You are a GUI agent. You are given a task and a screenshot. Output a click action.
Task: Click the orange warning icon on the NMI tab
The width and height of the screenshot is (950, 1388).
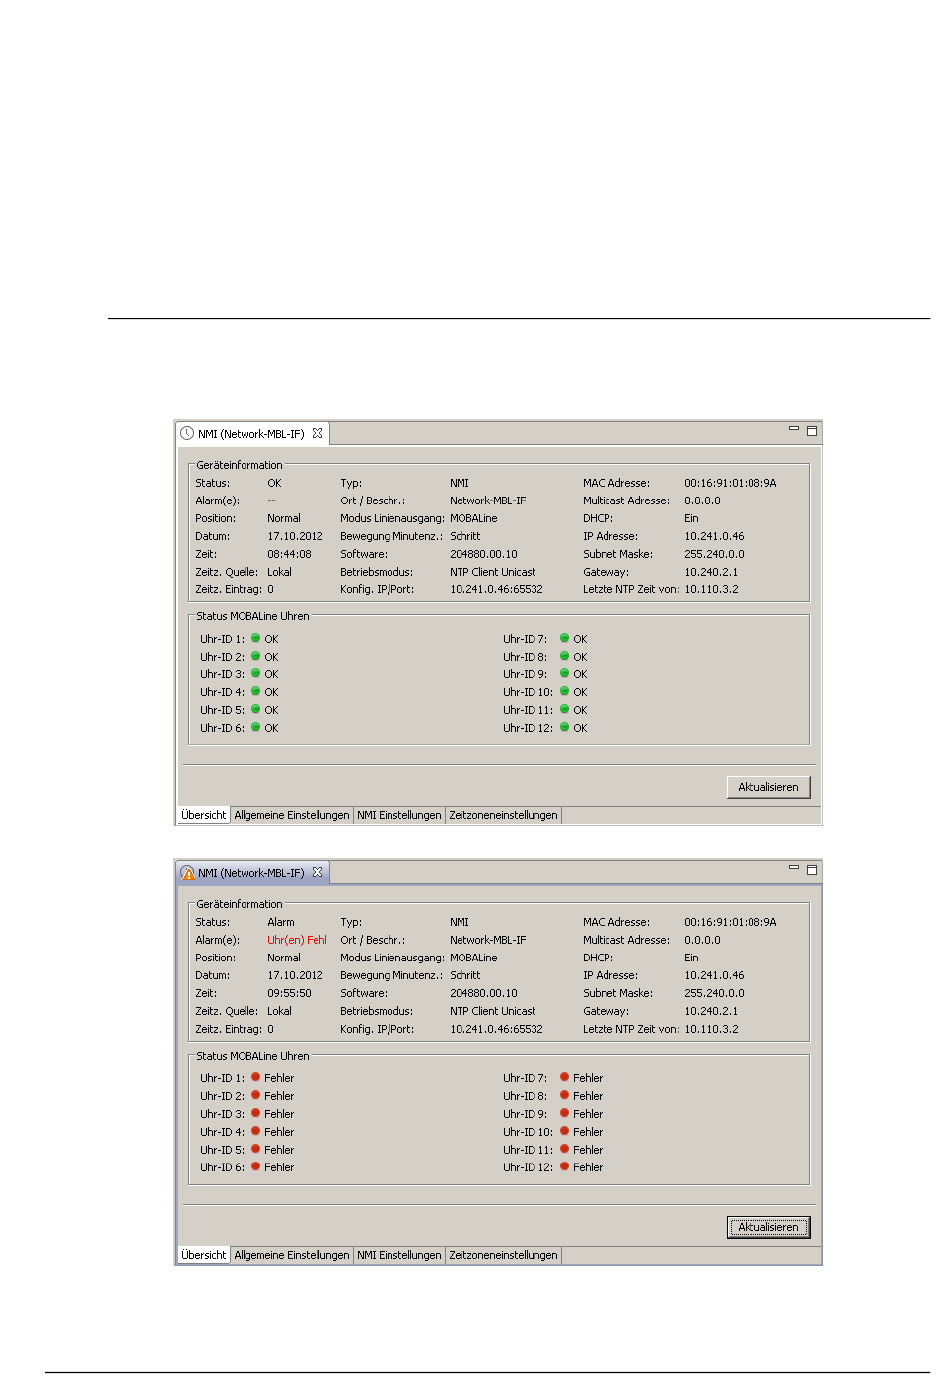tap(187, 873)
